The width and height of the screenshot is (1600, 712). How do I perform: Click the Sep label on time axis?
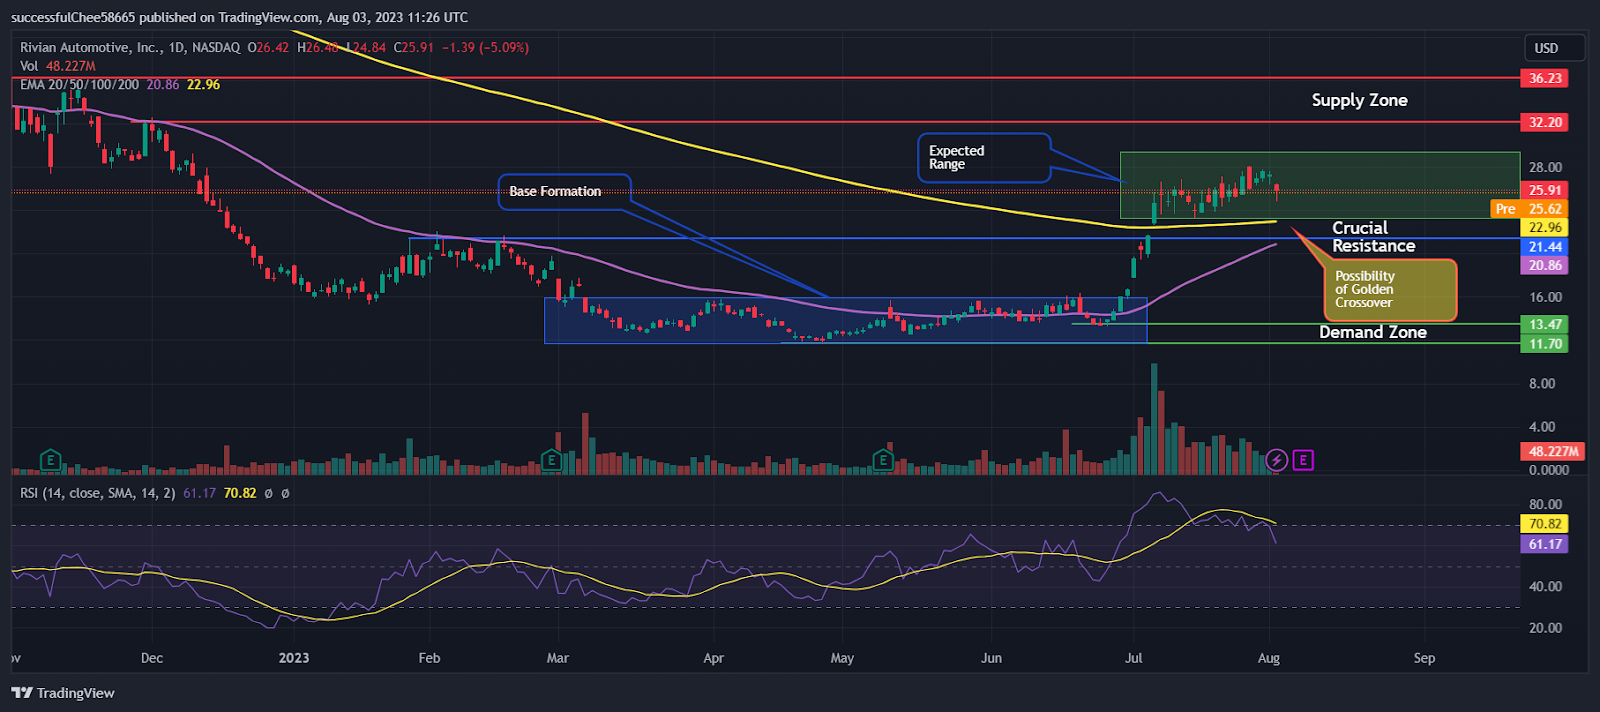tap(1424, 658)
